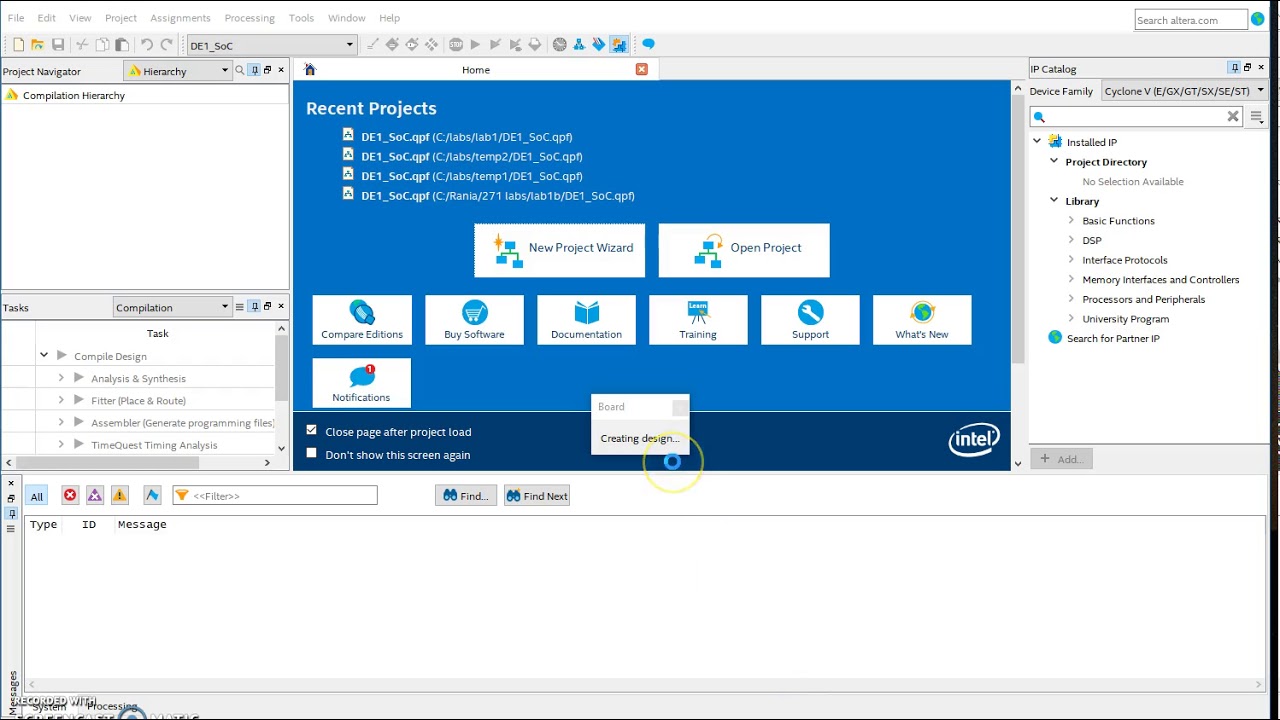Click the IP Catalog search field
This screenshot has height=720, width=1280.
(1136, 117)
